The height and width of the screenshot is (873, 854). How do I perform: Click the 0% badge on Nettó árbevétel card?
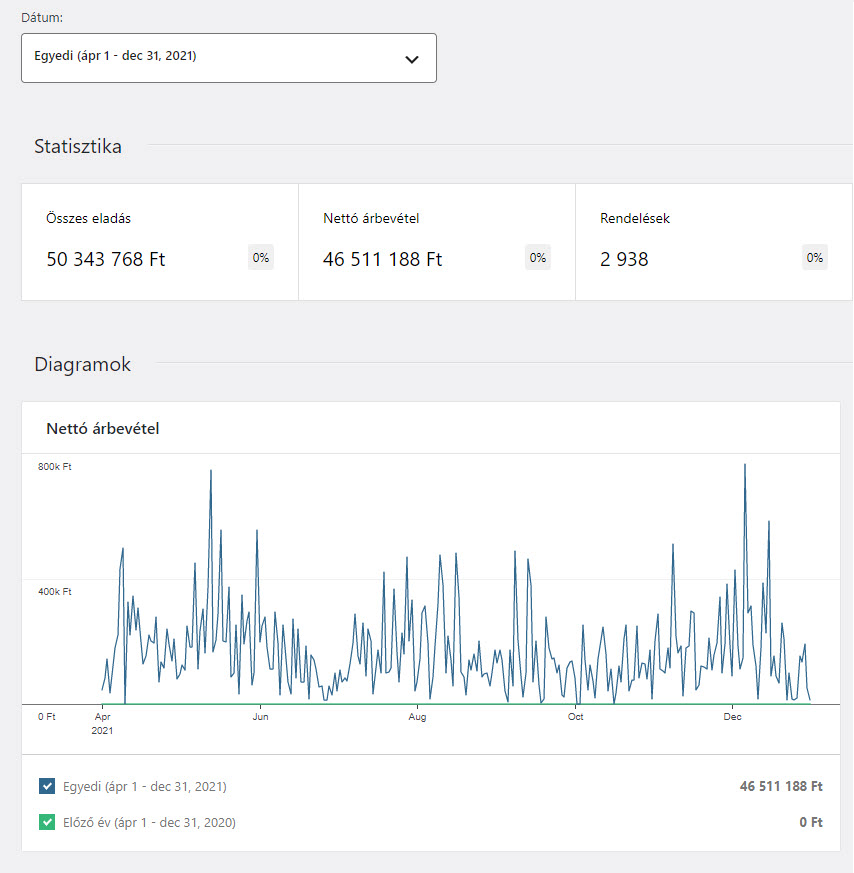coord(538,258)
